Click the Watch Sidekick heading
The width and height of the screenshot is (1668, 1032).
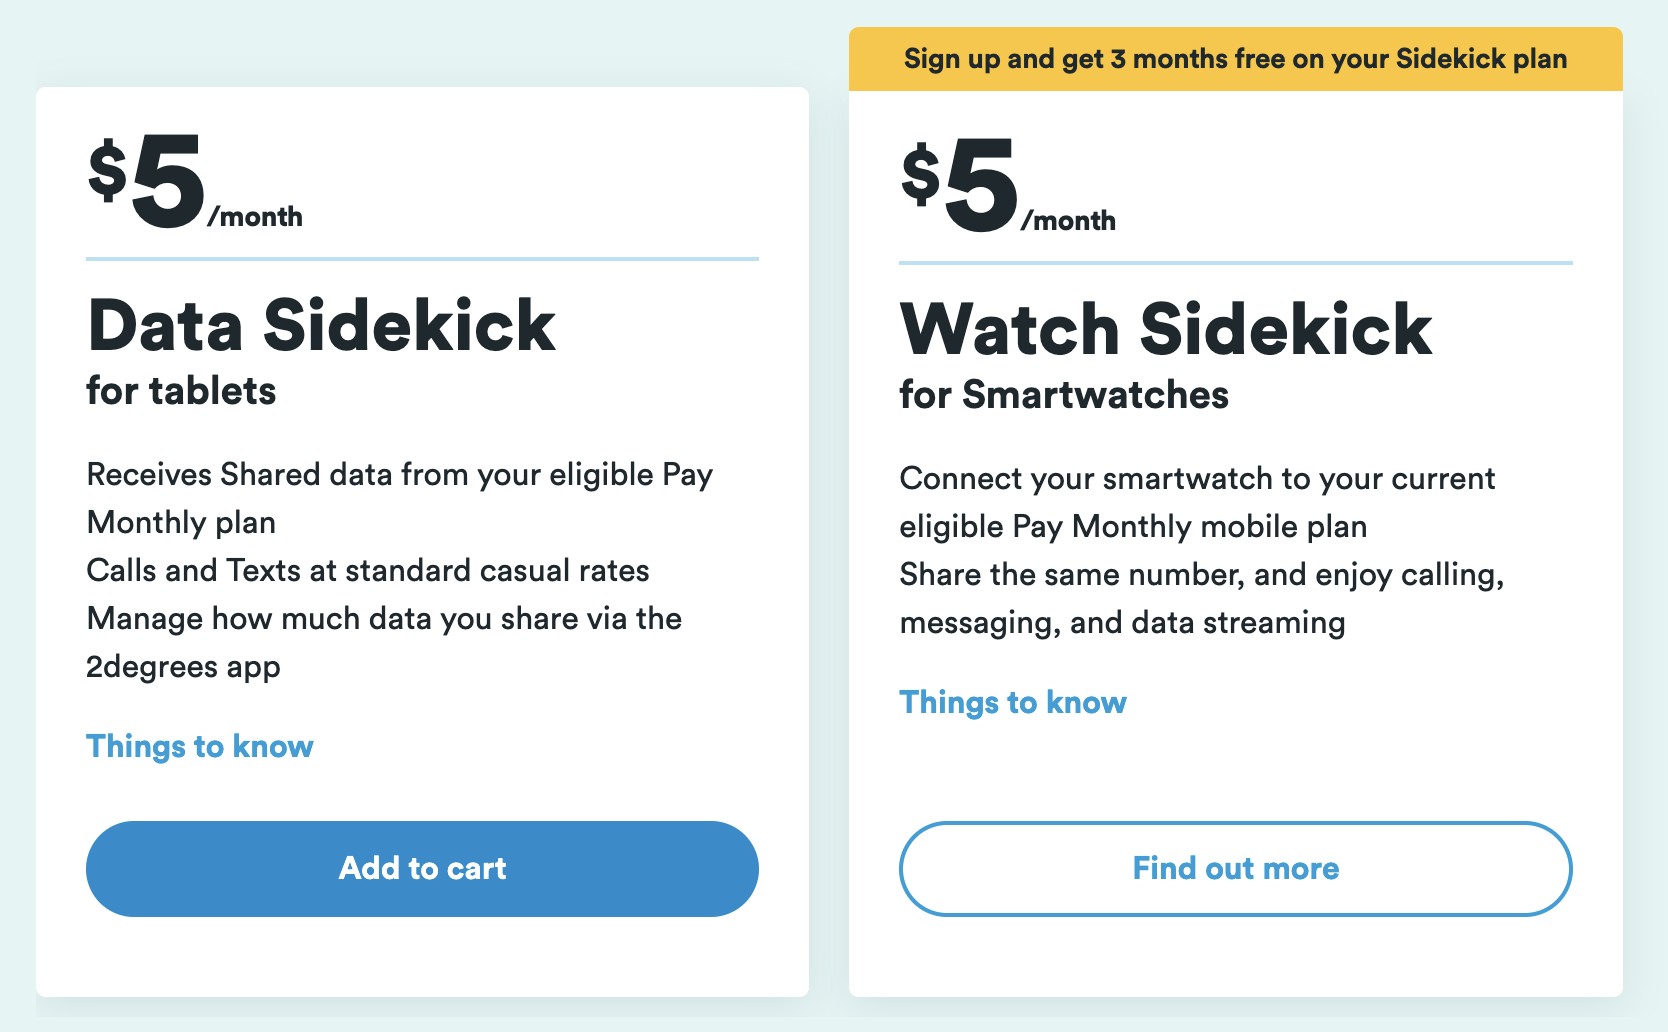click(x=1166, y=329)
